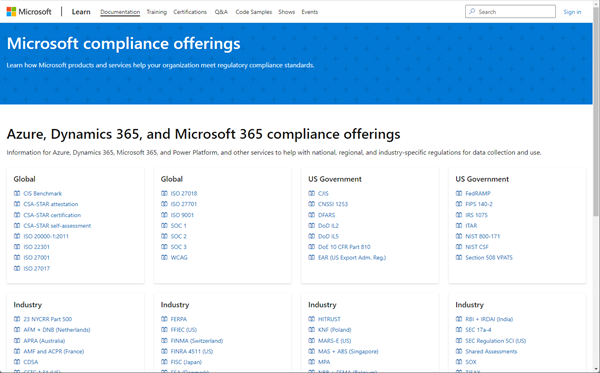This screenshot has width=600, height=373.
Task: Open the SOC 1 link
Action: 178,226
